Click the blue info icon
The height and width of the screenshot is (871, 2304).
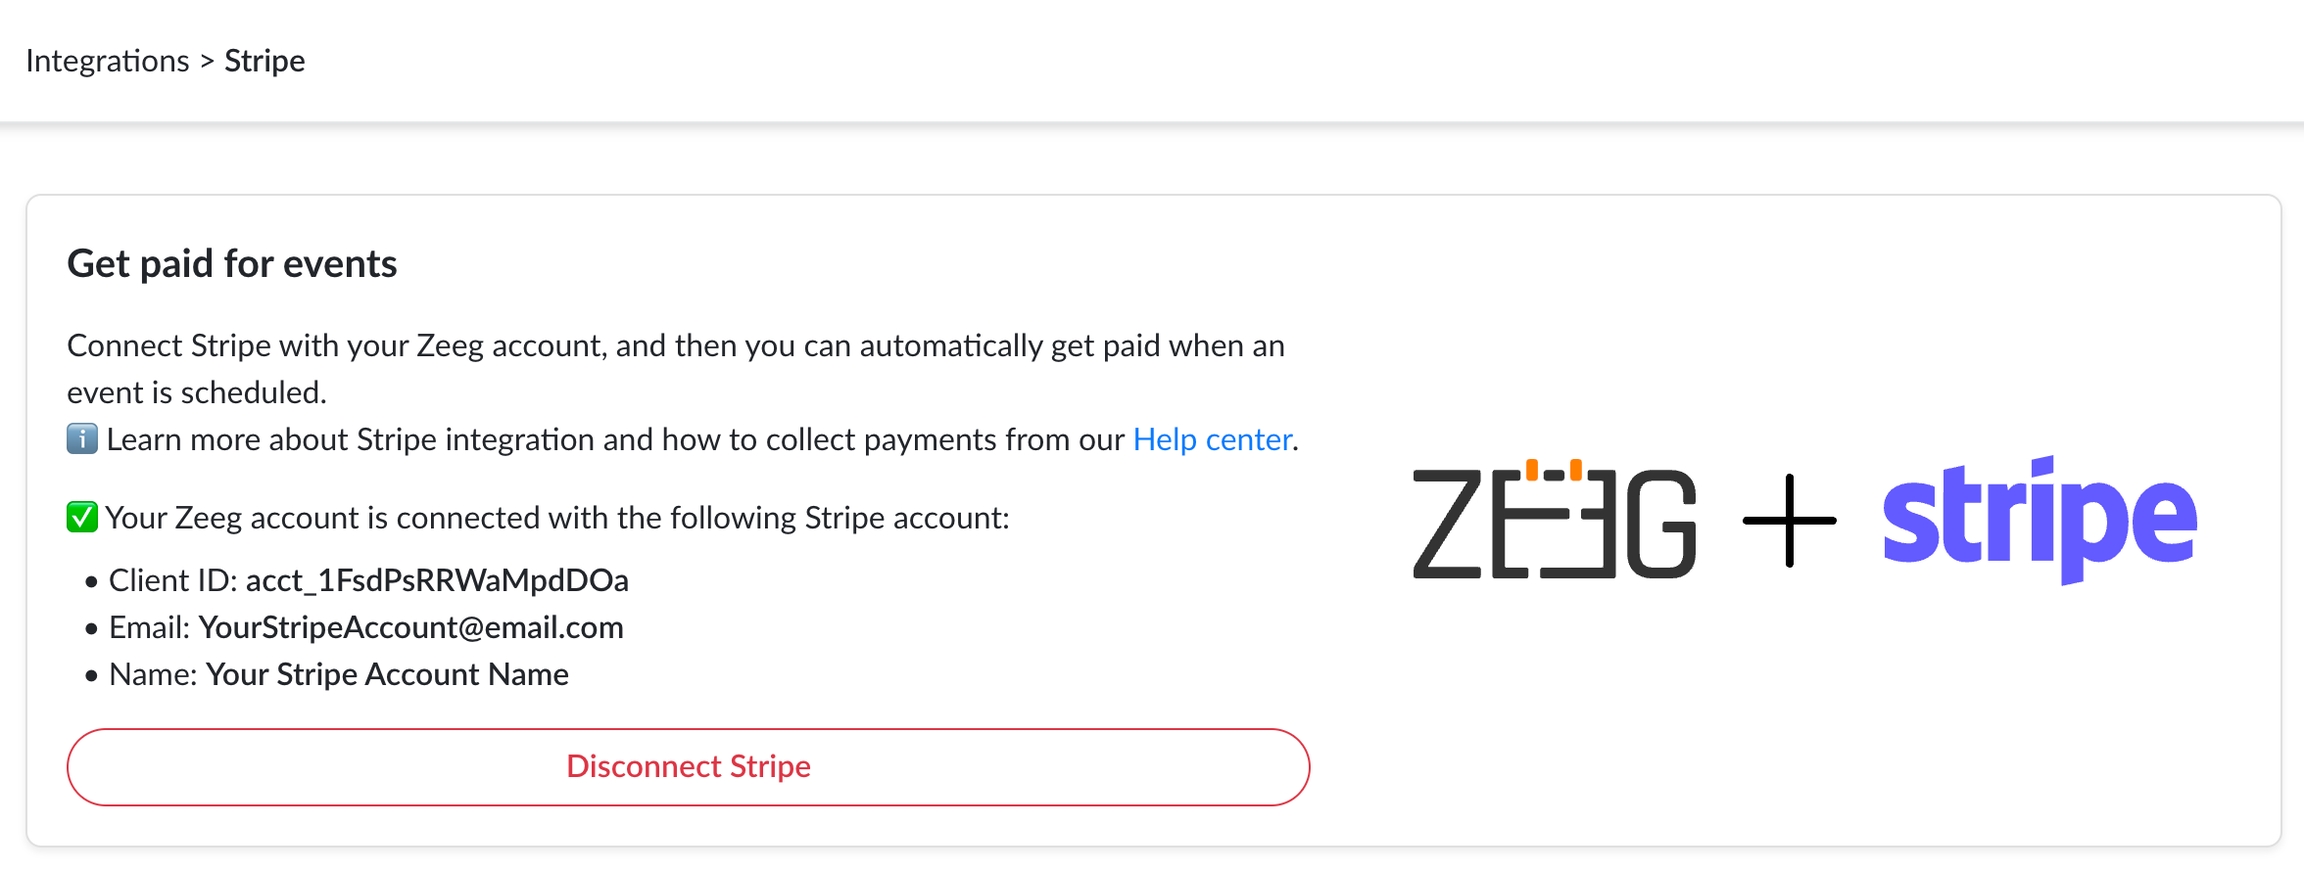[82, 439]
